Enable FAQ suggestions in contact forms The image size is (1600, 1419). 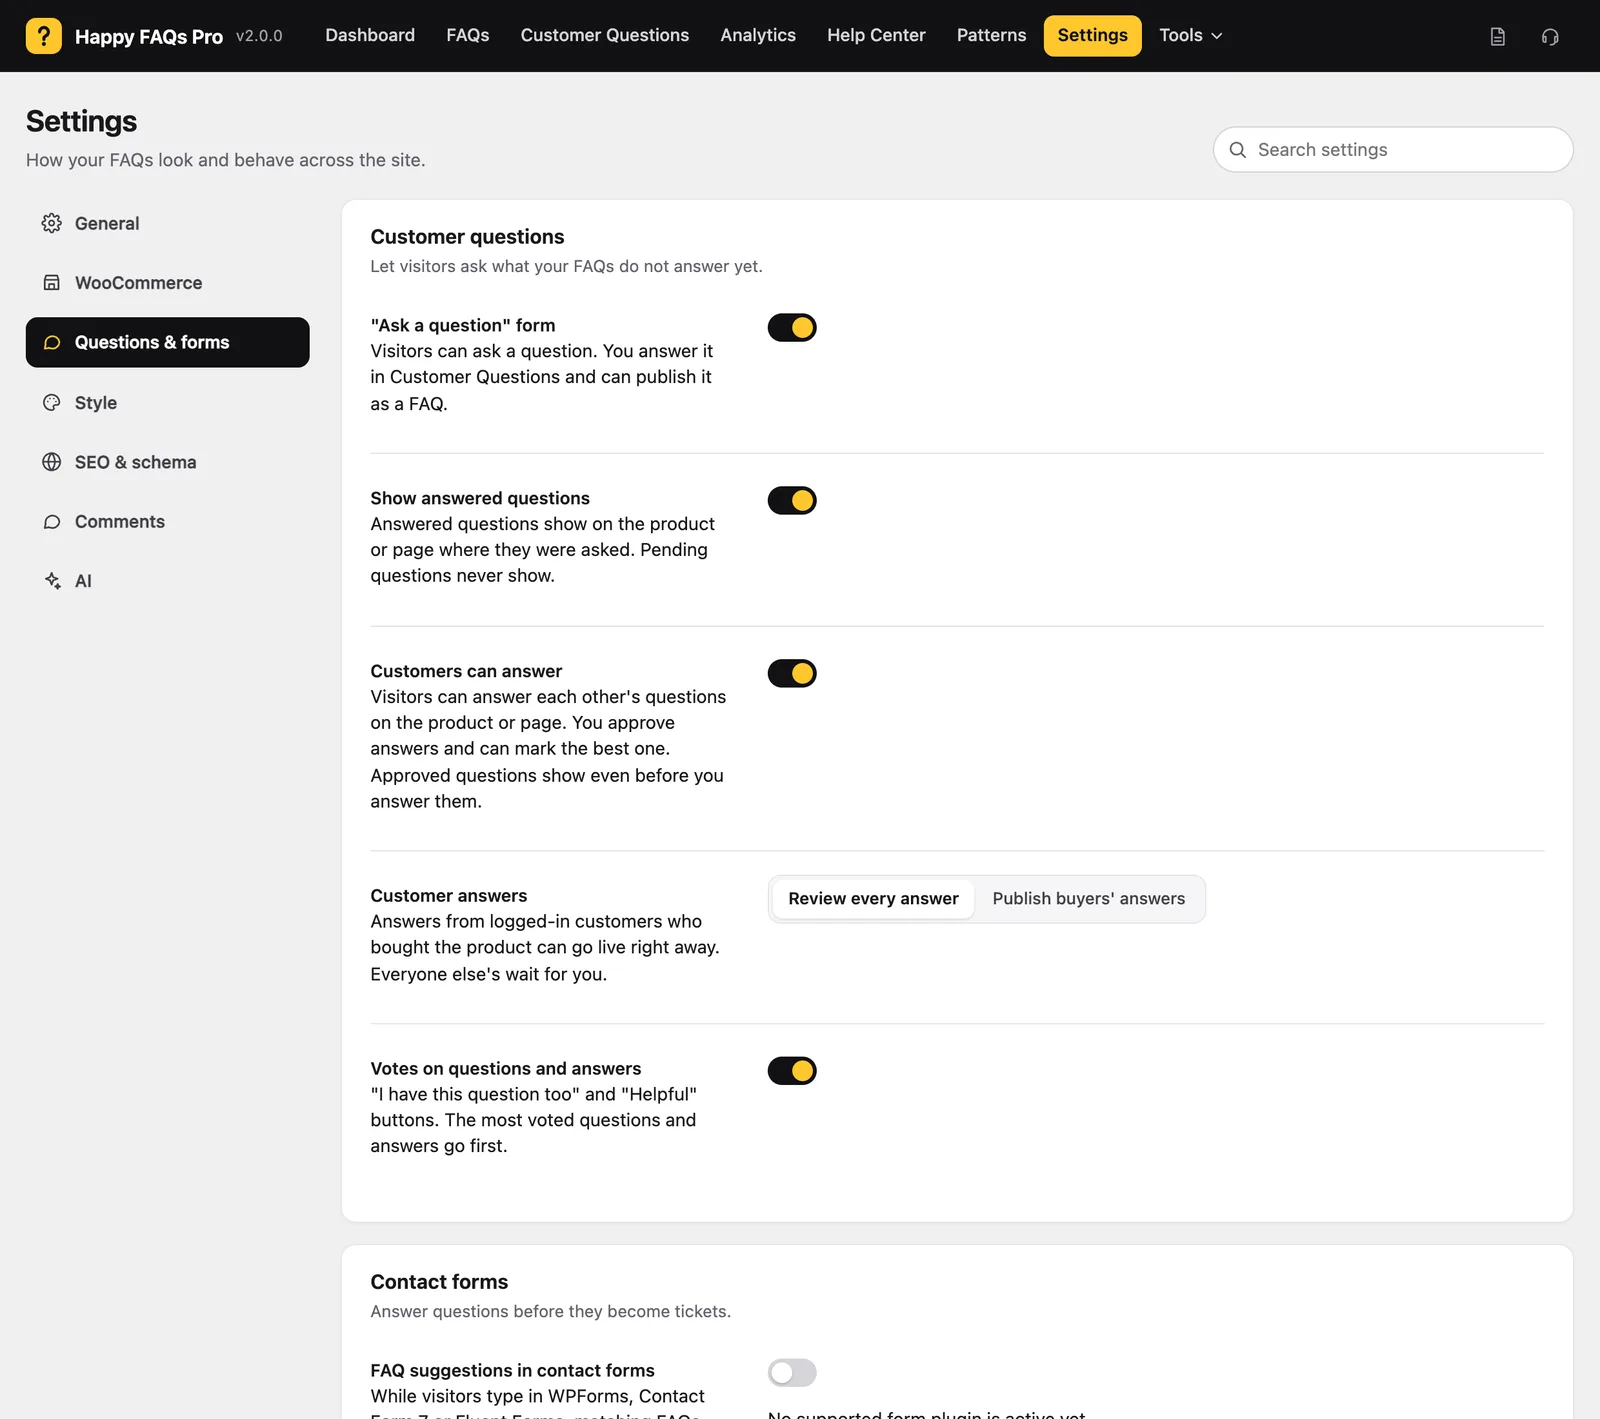click(x=792, y=1373)
